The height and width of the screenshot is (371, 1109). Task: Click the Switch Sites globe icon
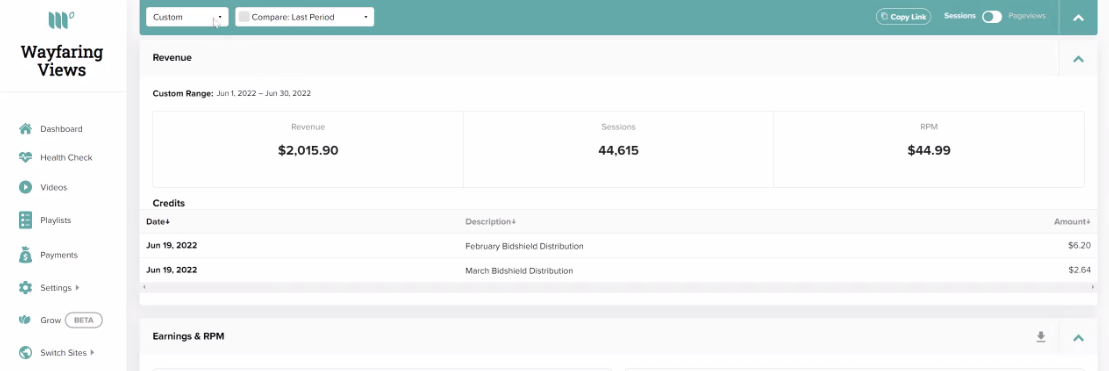coord(25,352)
